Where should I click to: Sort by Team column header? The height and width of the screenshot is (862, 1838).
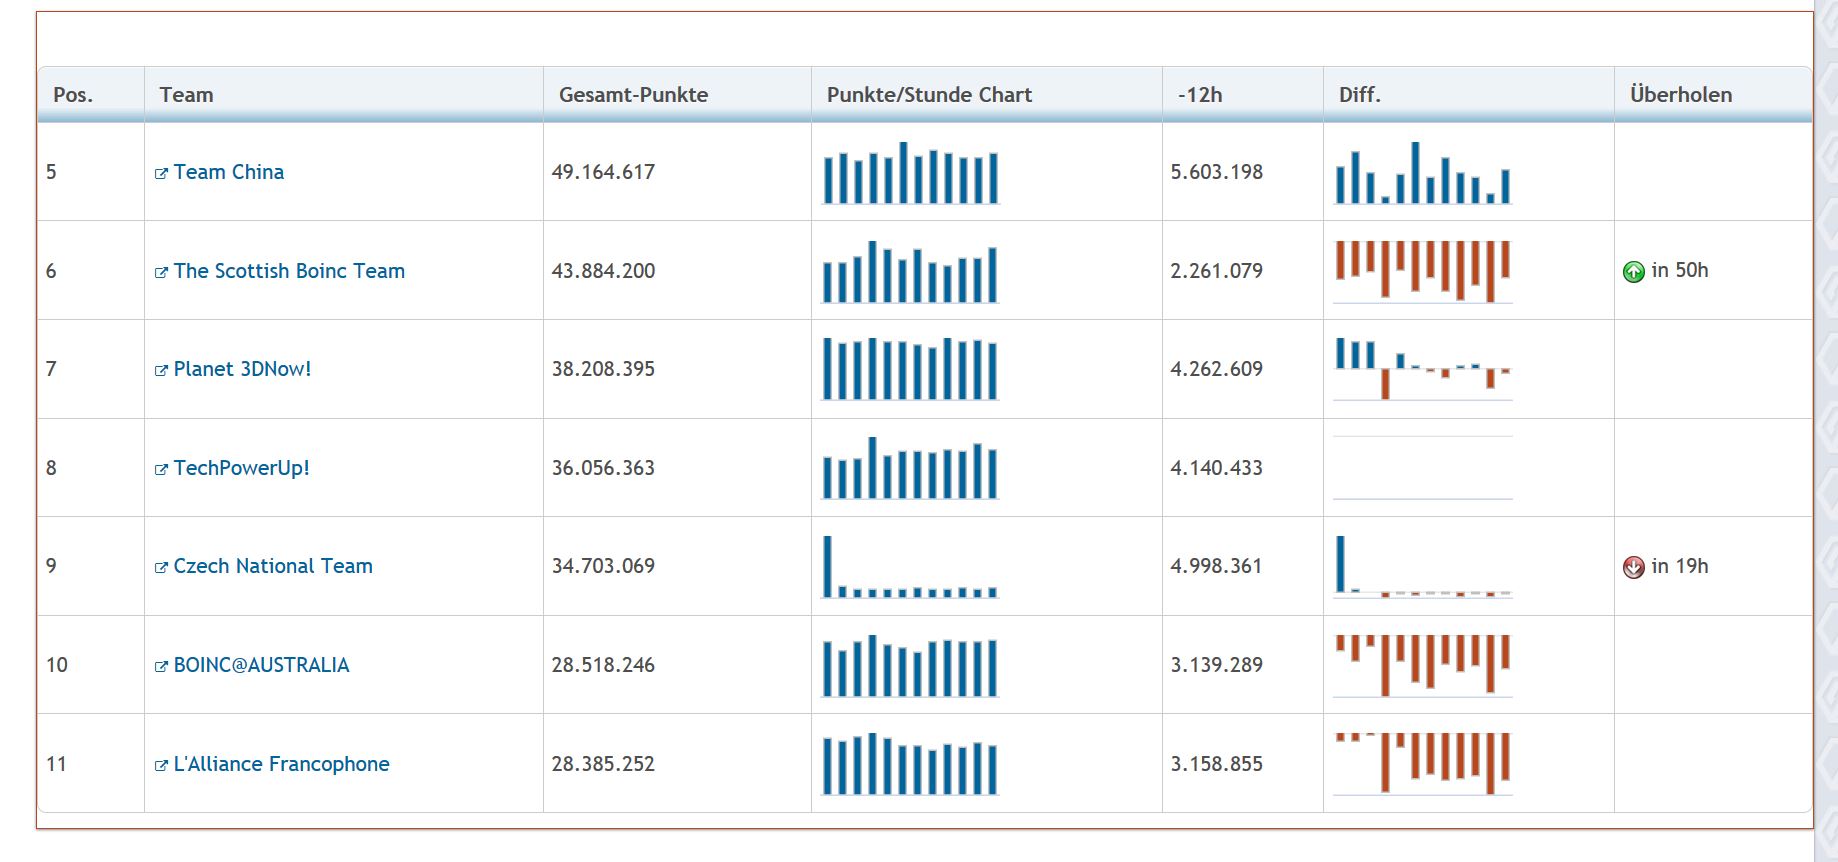point(344,95)
